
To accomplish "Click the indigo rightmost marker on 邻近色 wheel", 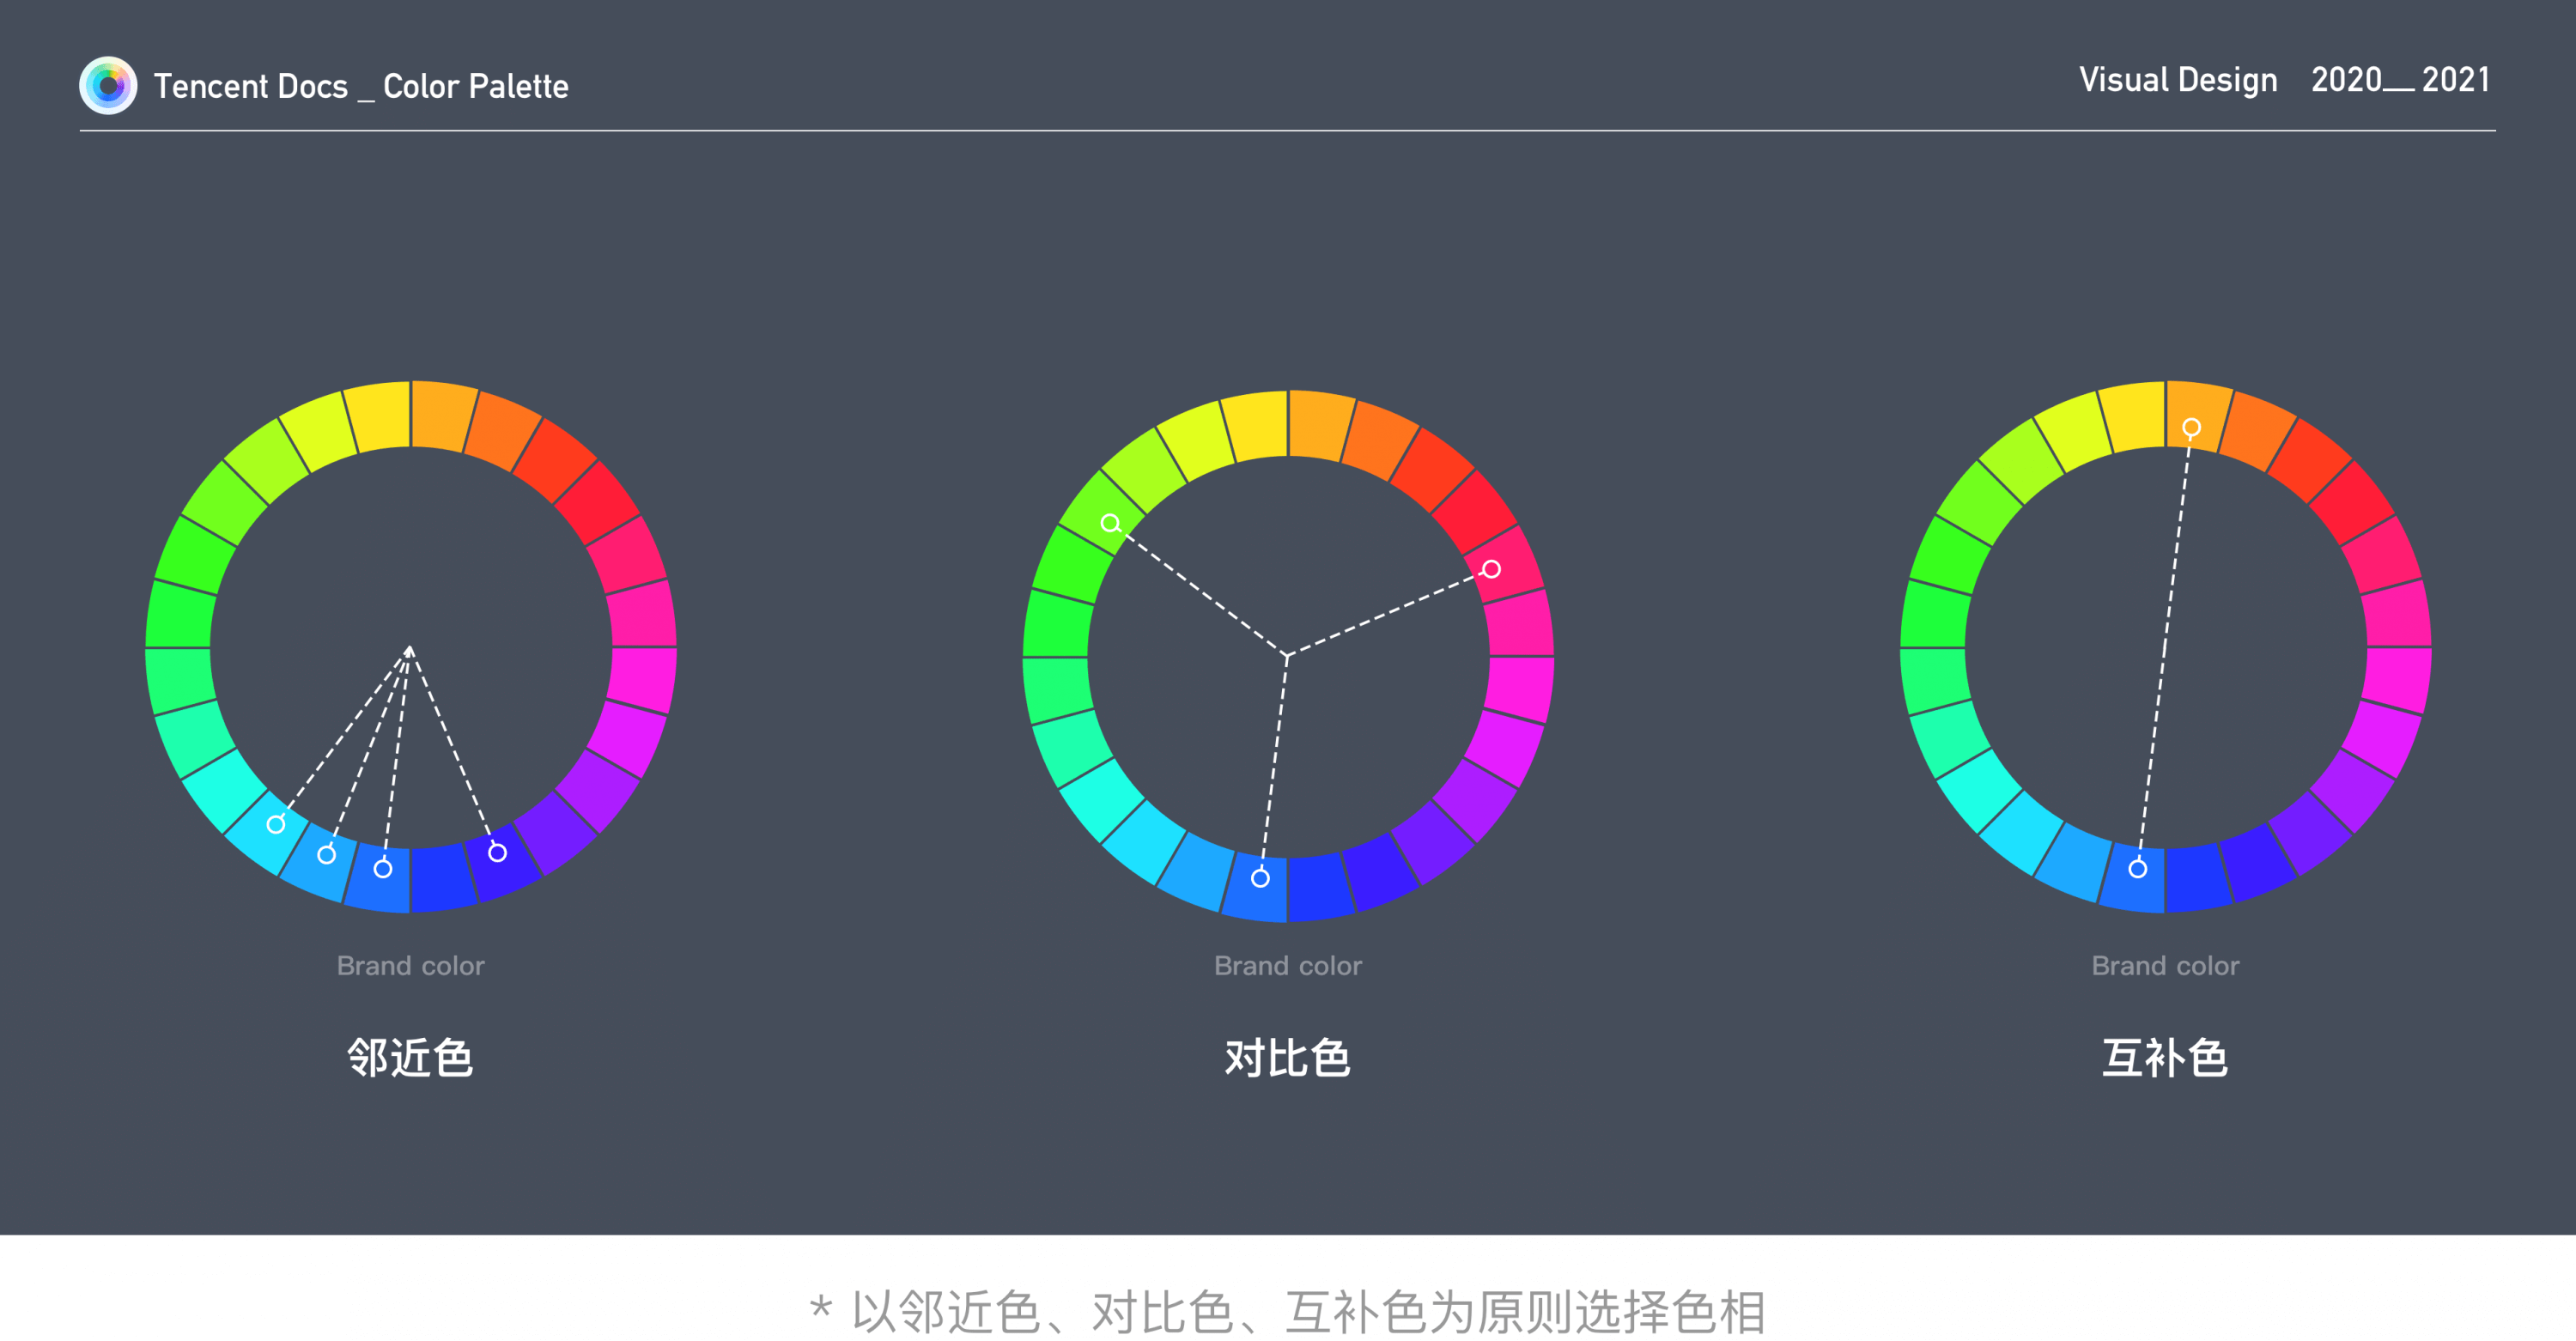I will click(x=497, y=852).
